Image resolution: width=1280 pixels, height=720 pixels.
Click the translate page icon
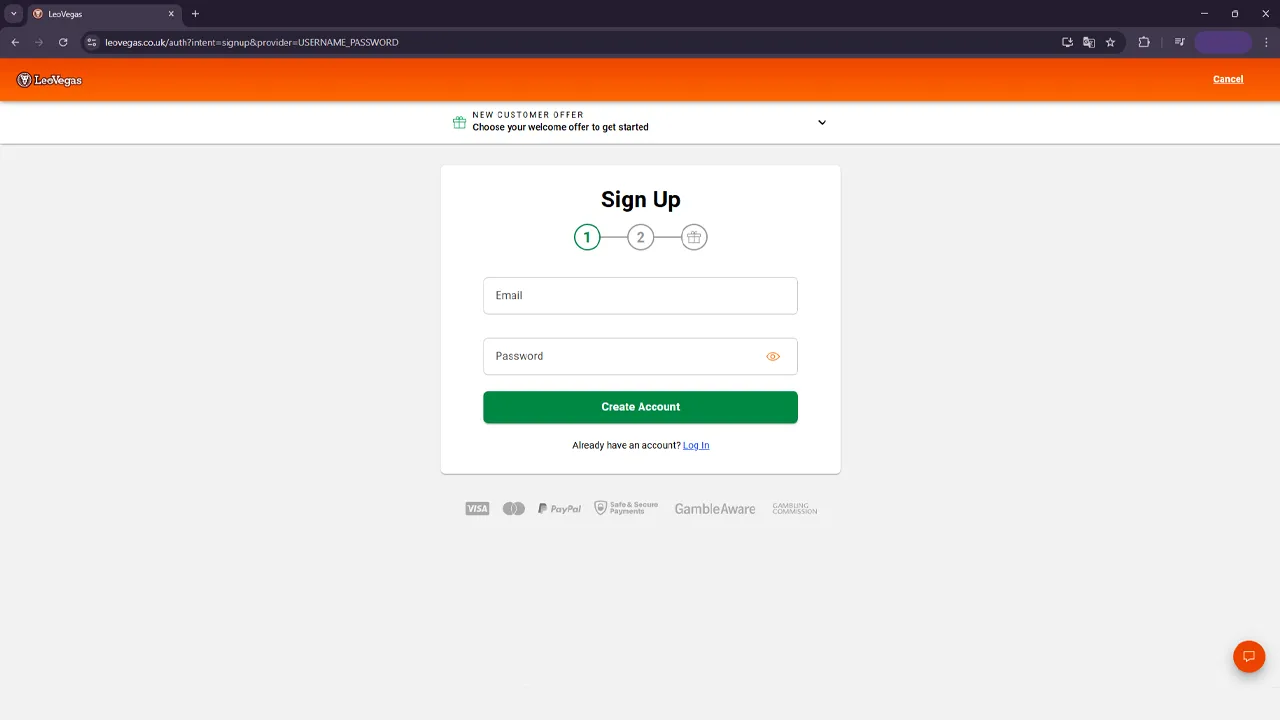[x=1089, y=42]
